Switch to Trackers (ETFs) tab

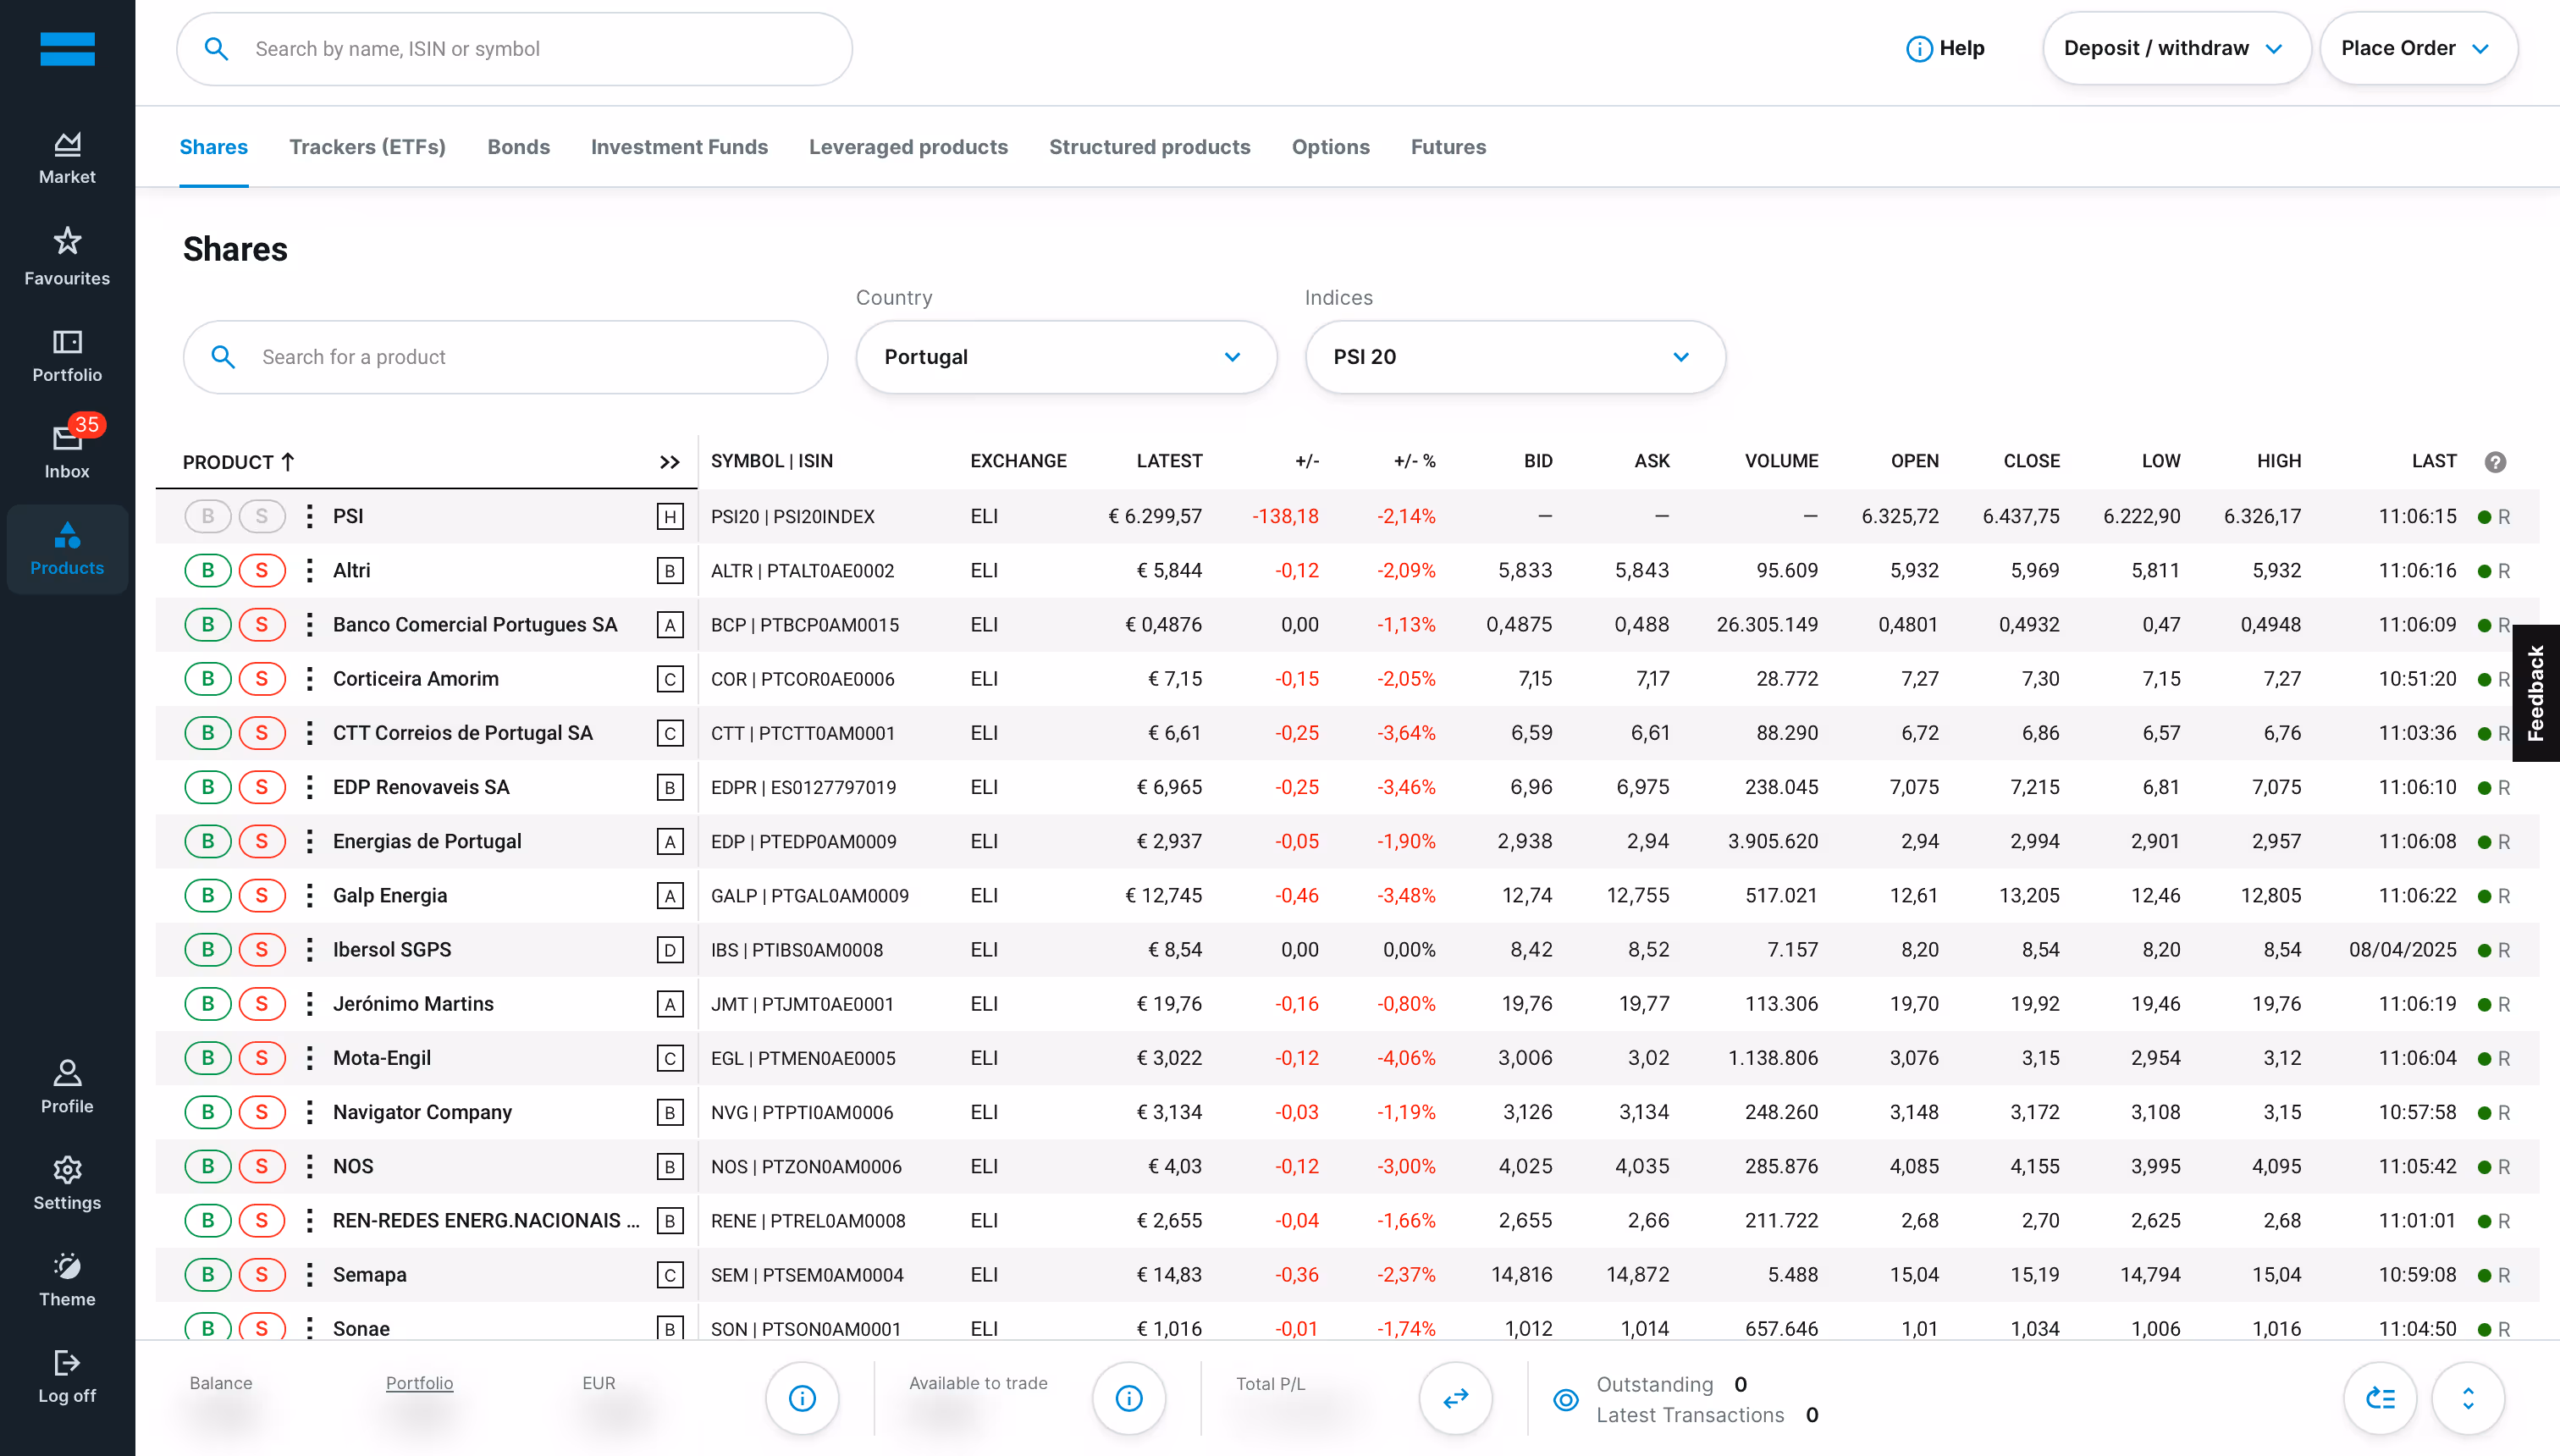pos(367,147)
